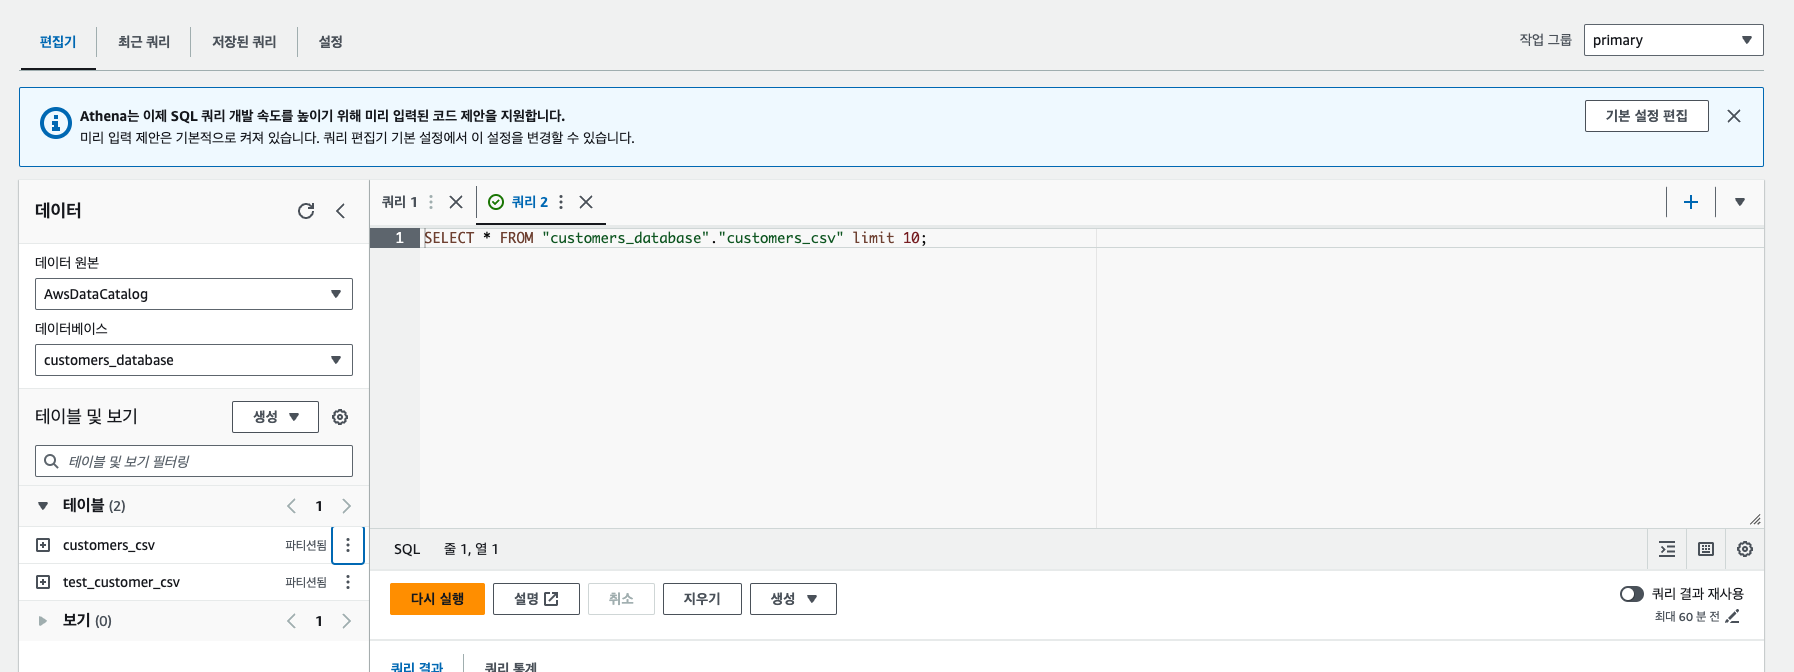Close the 쿼리 2 tab
Viewport: 1794px width, 672px height.
point(586,202)
